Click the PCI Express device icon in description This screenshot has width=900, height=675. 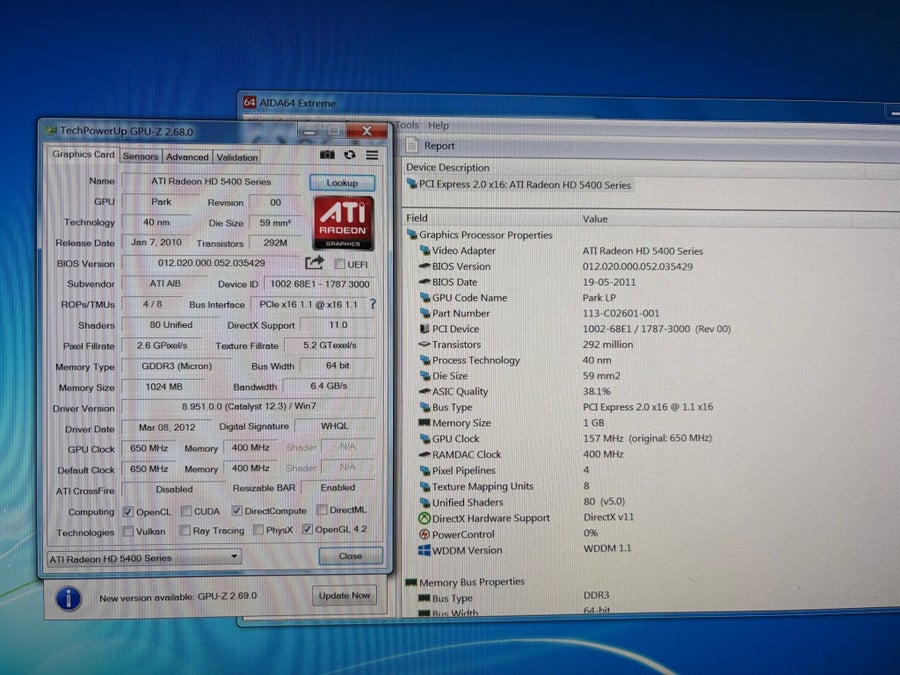[412, 184]
